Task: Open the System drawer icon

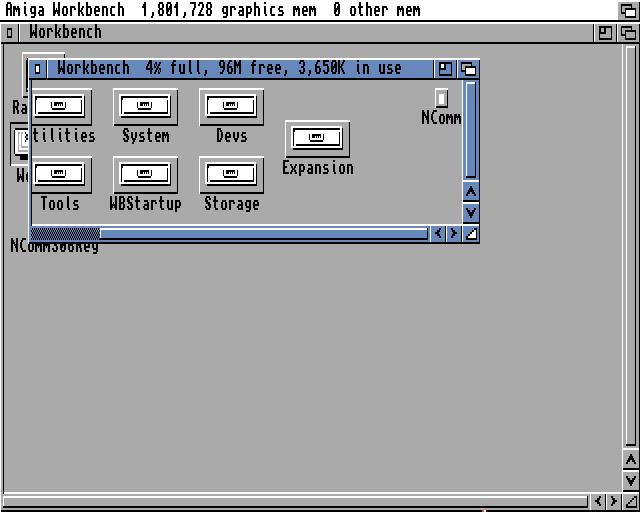Action: tap(145, 107)
